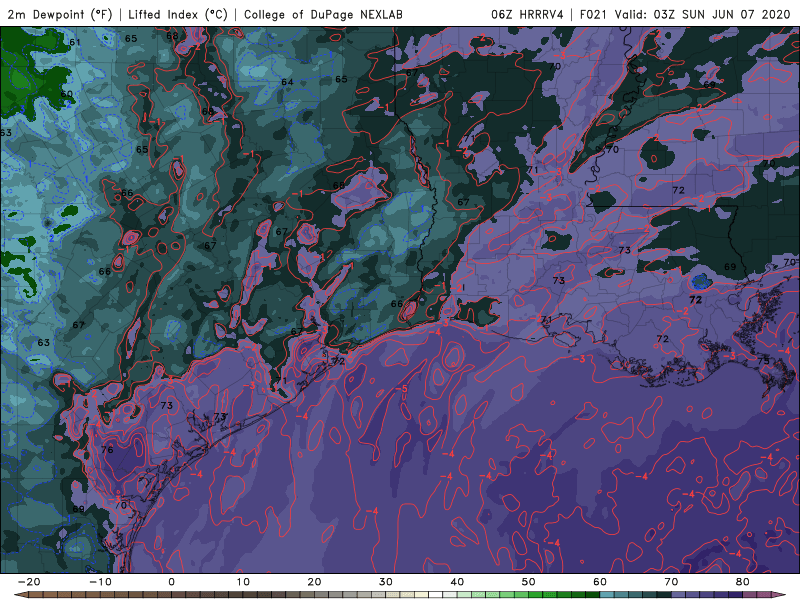
Task: Select the "College of DuPage NEXLAB" header text
Action: [x=323, y=14]
